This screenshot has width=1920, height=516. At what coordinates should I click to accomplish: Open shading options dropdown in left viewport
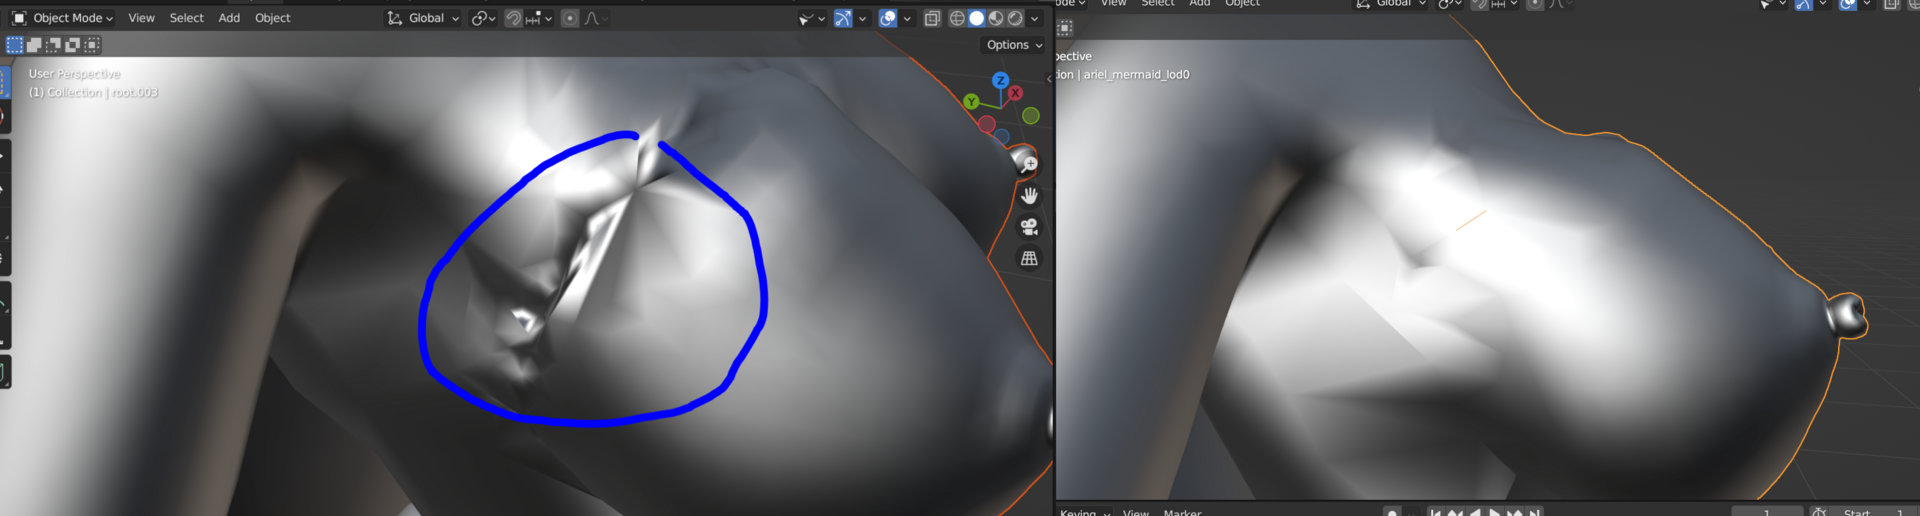coord(1034,18)
